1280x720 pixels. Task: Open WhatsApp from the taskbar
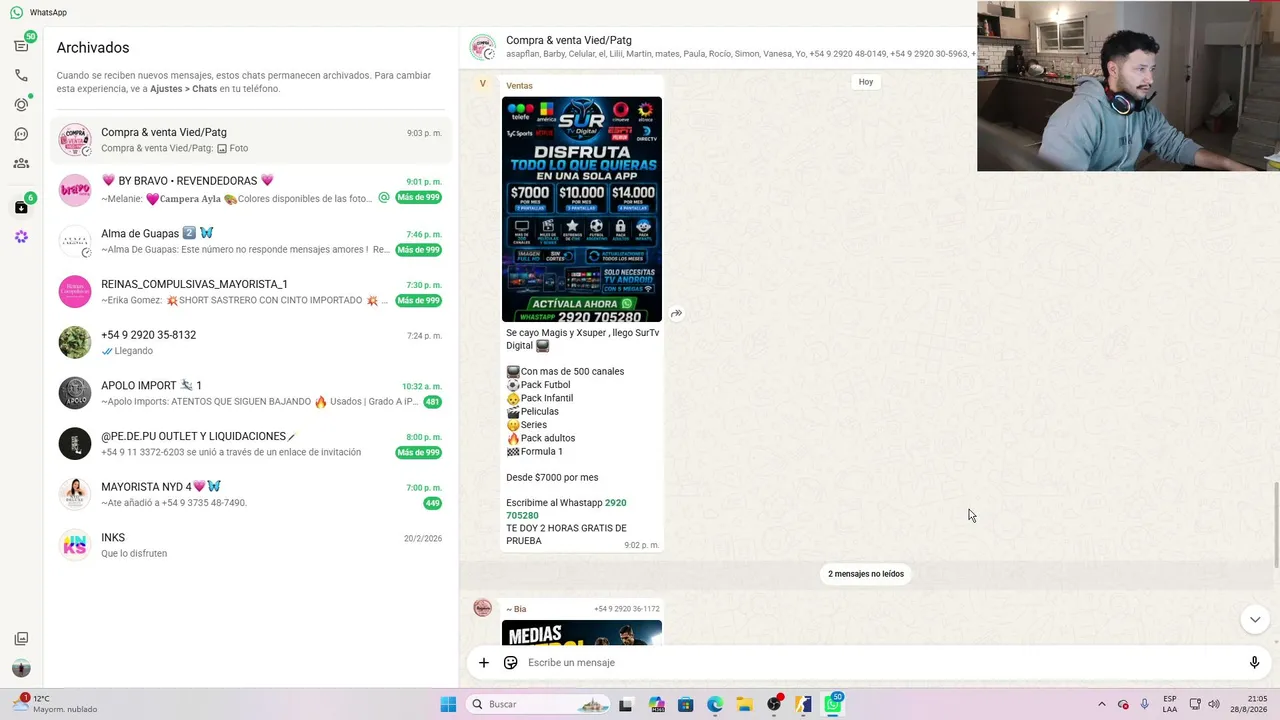pyautogui.click(x=833, y=704)
